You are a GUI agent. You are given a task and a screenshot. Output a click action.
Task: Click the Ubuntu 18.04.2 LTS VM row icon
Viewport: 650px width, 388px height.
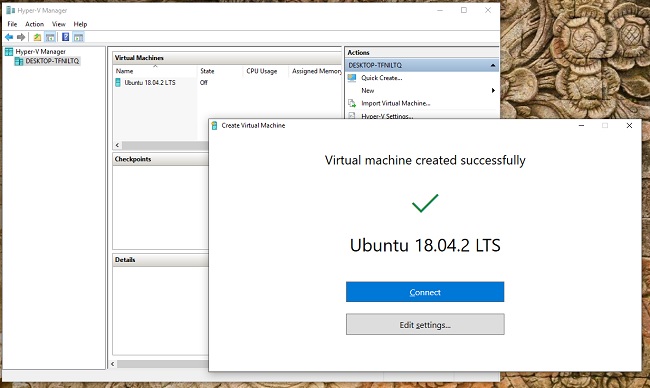118,82
